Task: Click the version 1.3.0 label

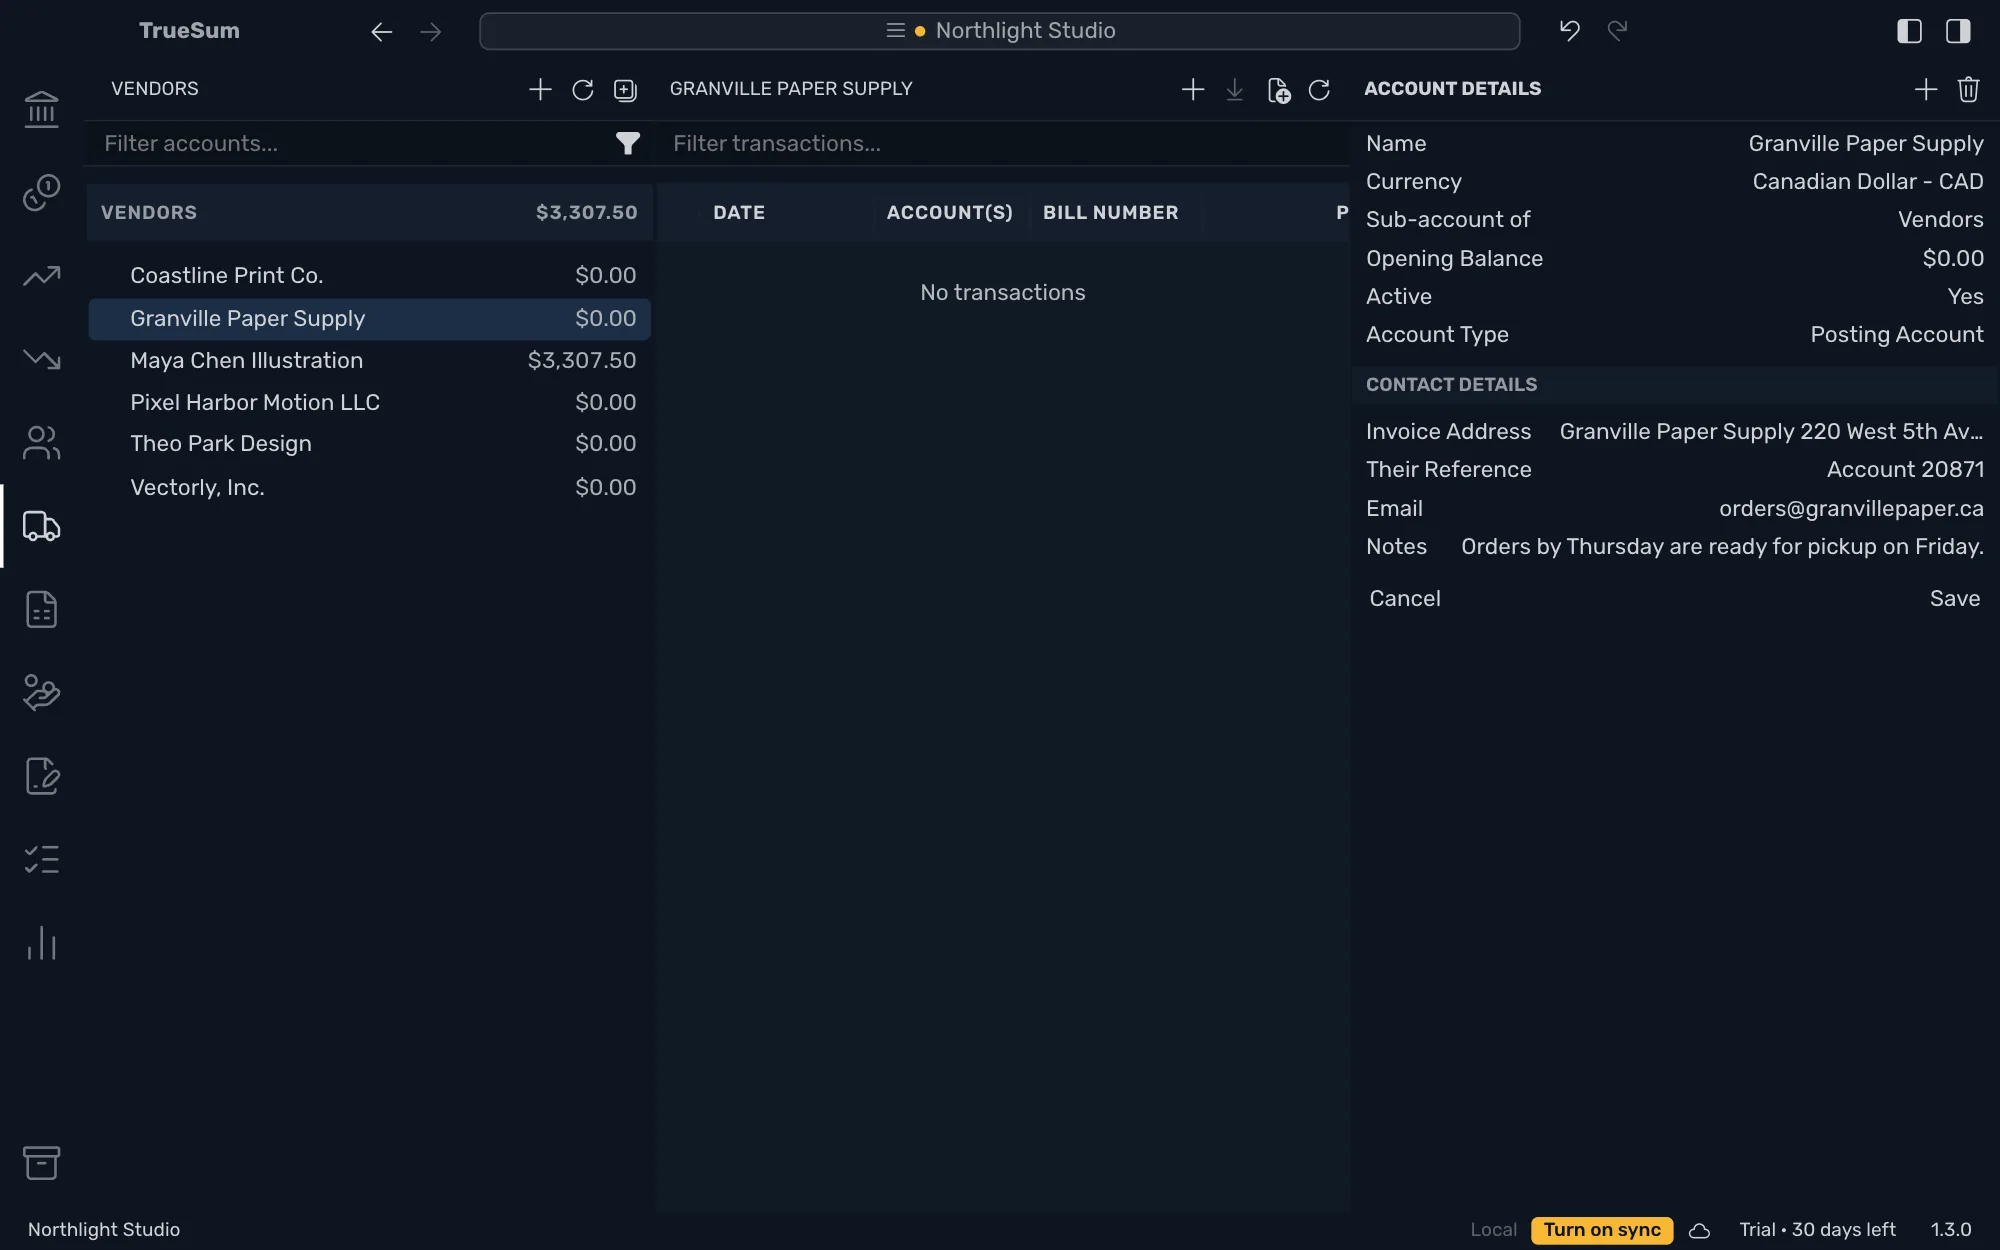Action: pyautogui.click(x=1950, y=1230)
